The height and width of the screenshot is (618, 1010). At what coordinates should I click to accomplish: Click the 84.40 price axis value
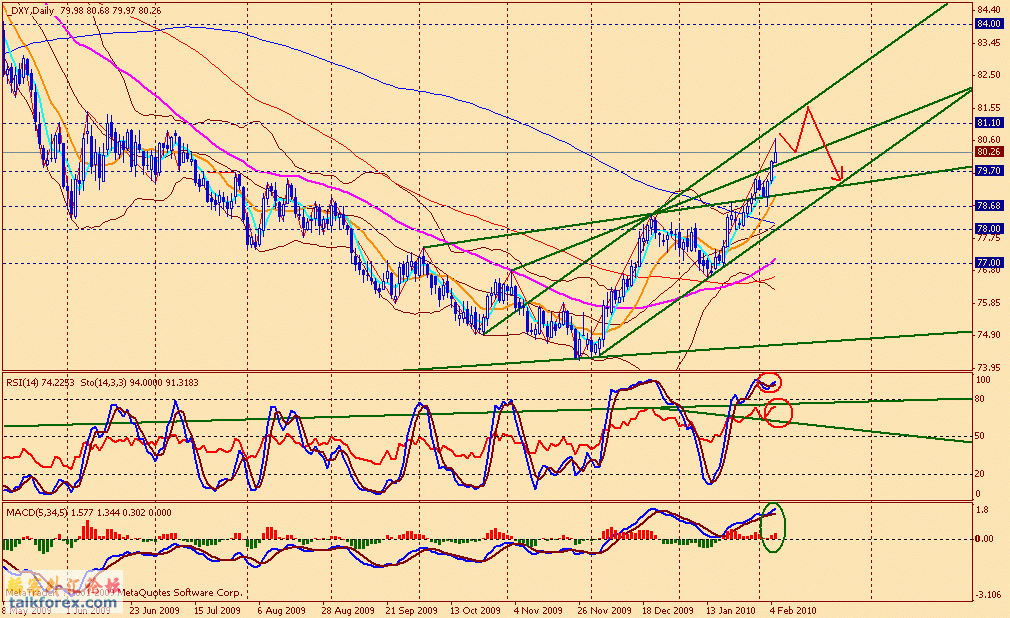tap(989, 9)
